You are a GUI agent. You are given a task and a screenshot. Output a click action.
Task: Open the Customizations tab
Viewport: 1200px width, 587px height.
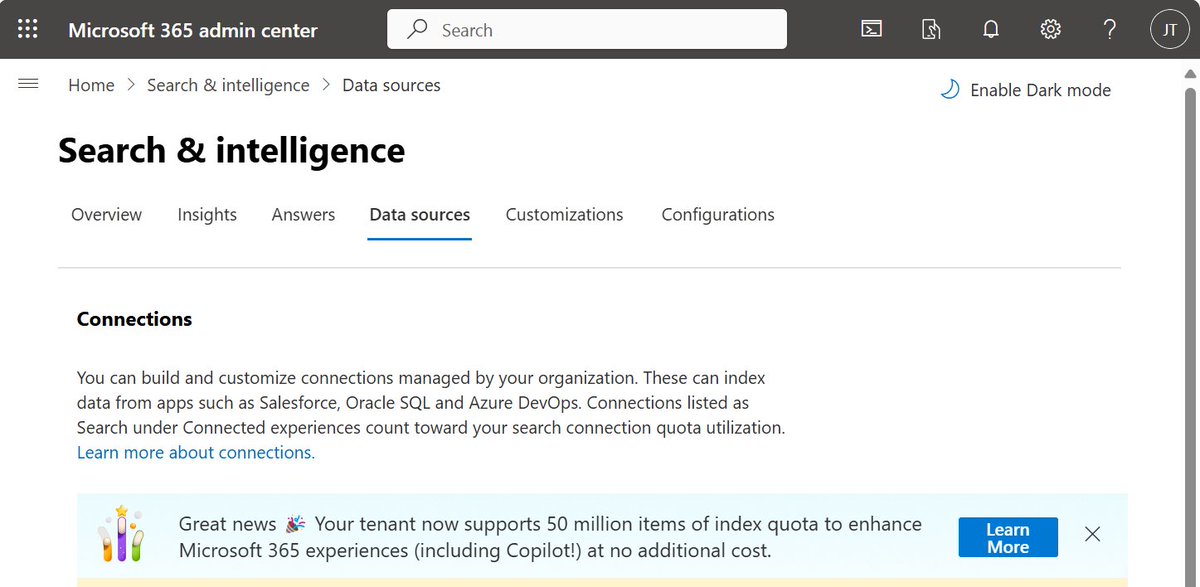coord(564,214)
